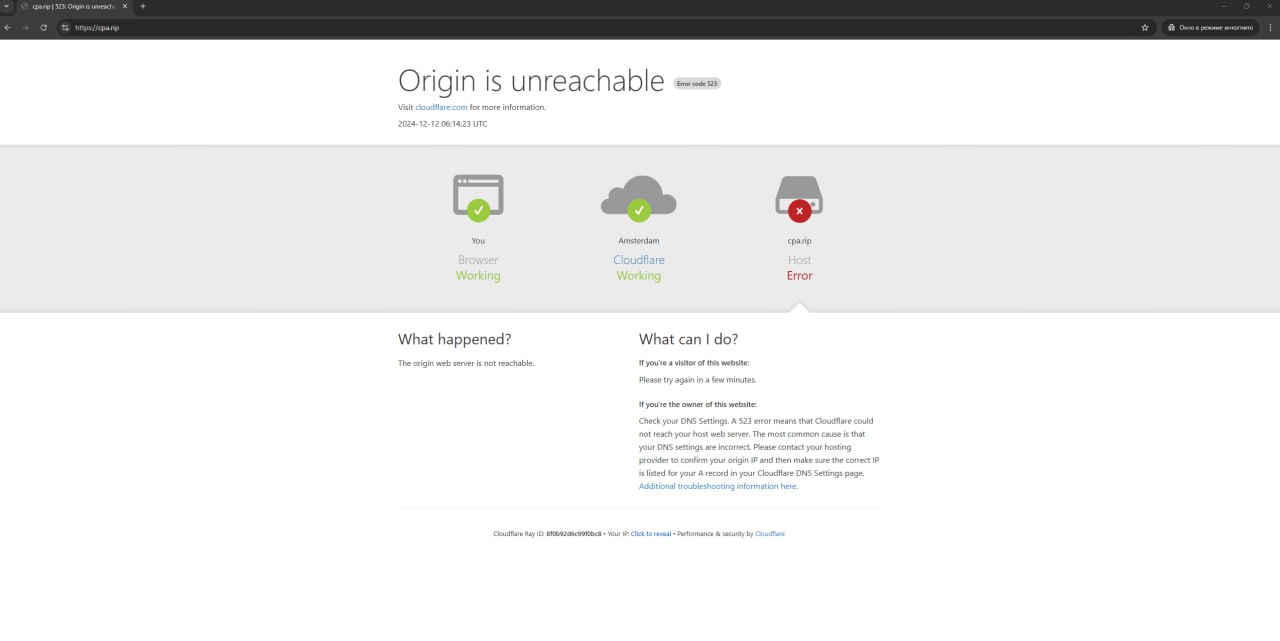Click the Error code 523 badge

(x=697, y=83)
